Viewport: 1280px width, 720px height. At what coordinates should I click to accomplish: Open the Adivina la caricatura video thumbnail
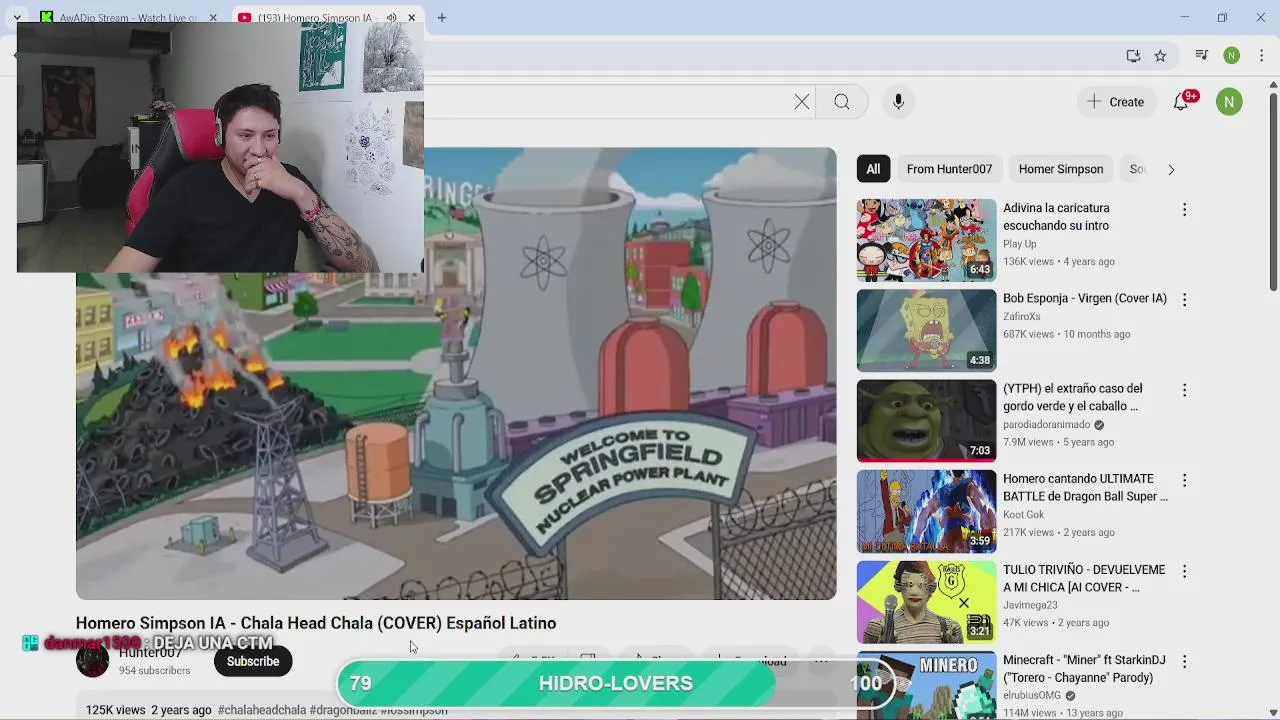(x=926, y=240)
